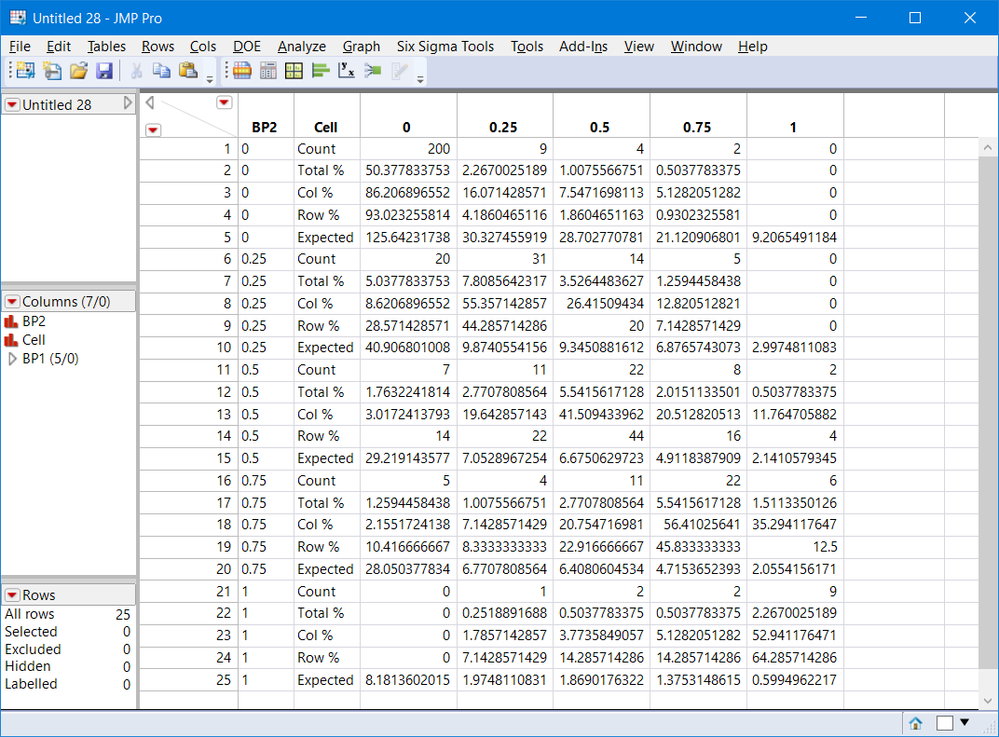Click the Excluded entry in Rows panel
Image resolution: width=999 pixels, height=737 pixels.
pos(68,649)
